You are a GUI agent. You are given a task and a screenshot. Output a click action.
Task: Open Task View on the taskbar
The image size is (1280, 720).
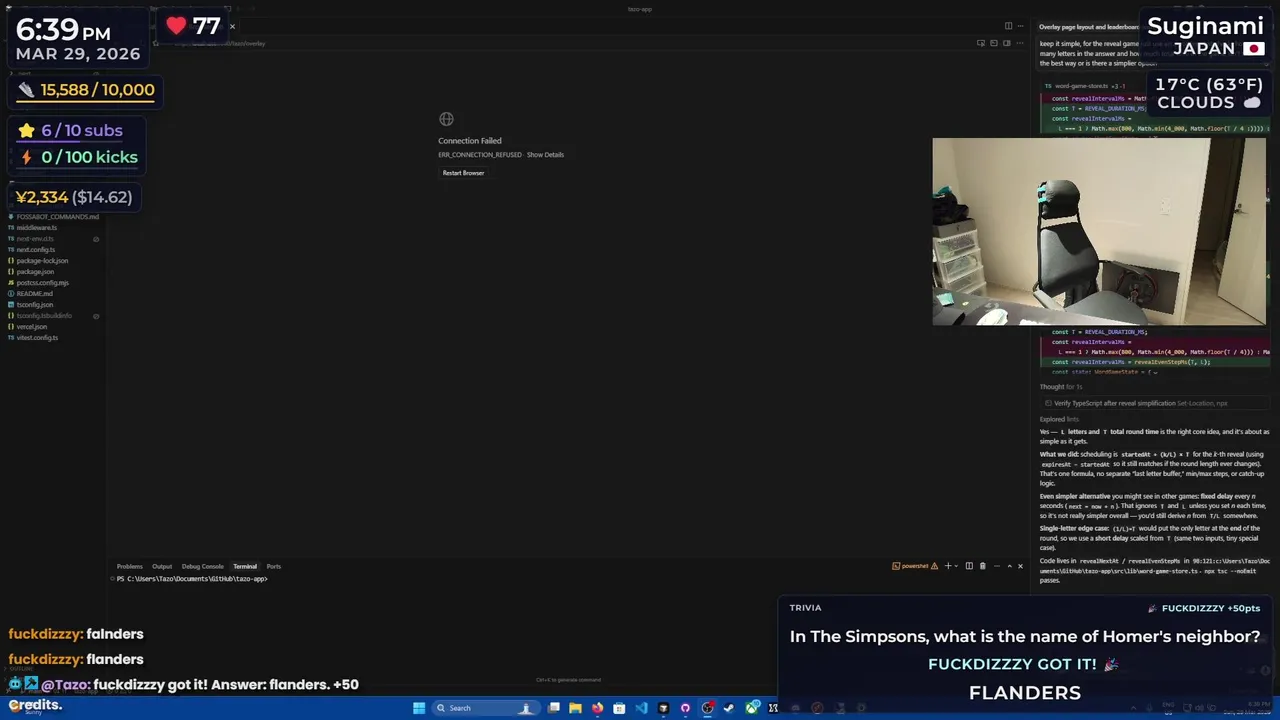point(553,708)
